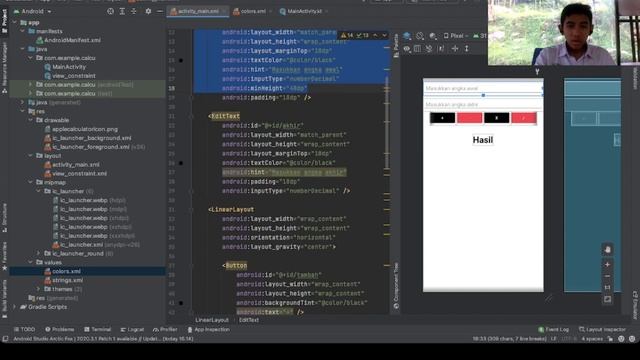Open Build Variants side tab
640x360 pixels.
tap(4, 299)
